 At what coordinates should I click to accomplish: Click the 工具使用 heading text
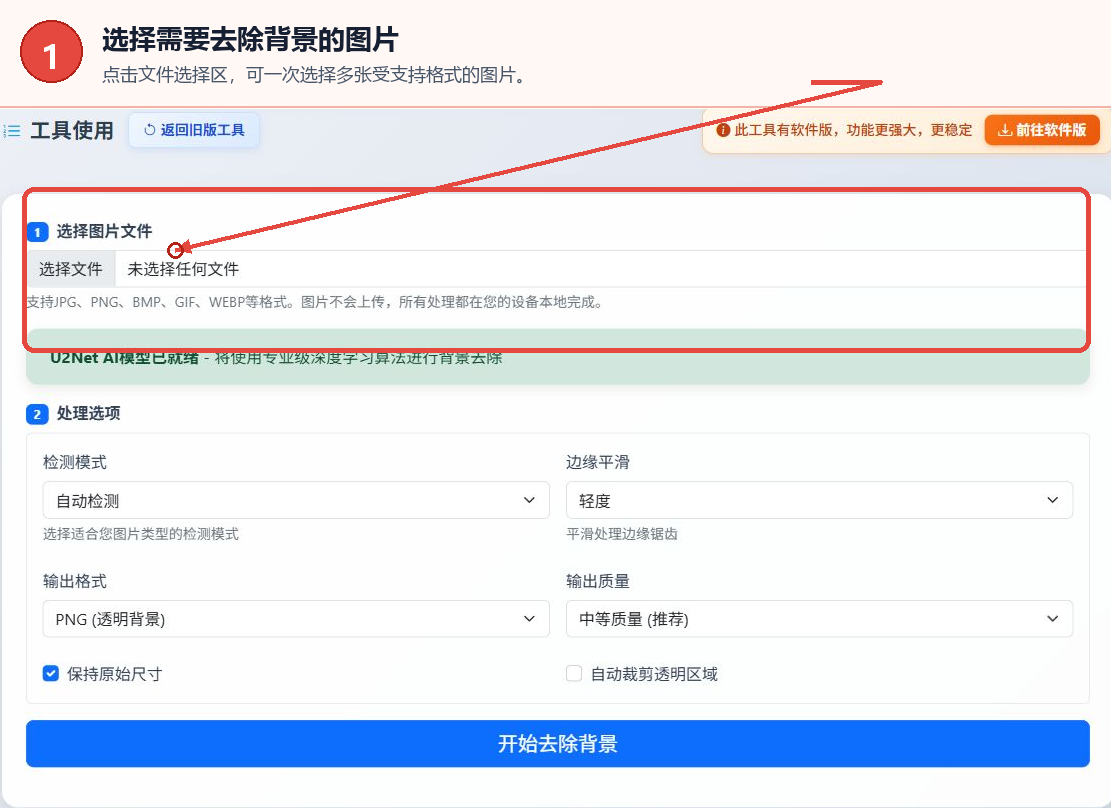pos(72,131)
